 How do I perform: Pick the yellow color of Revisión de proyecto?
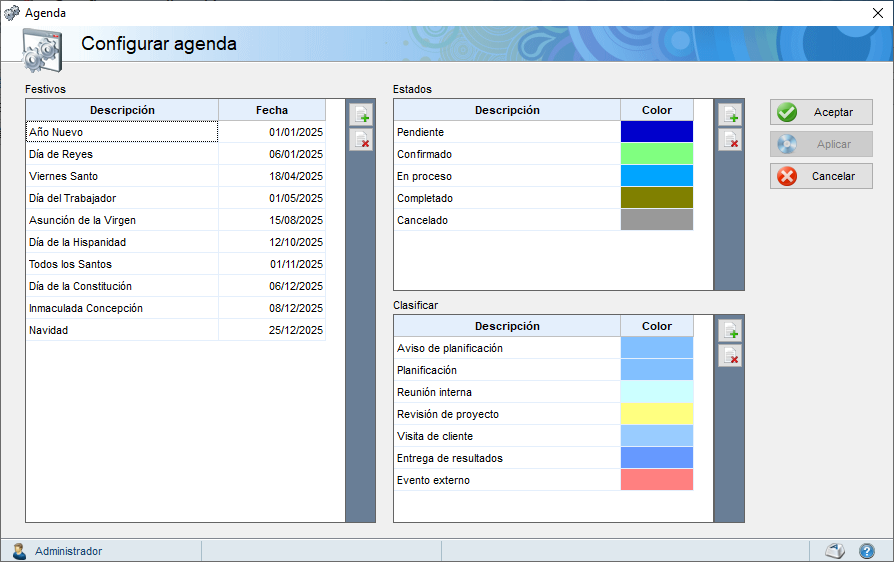click(657, 414)
